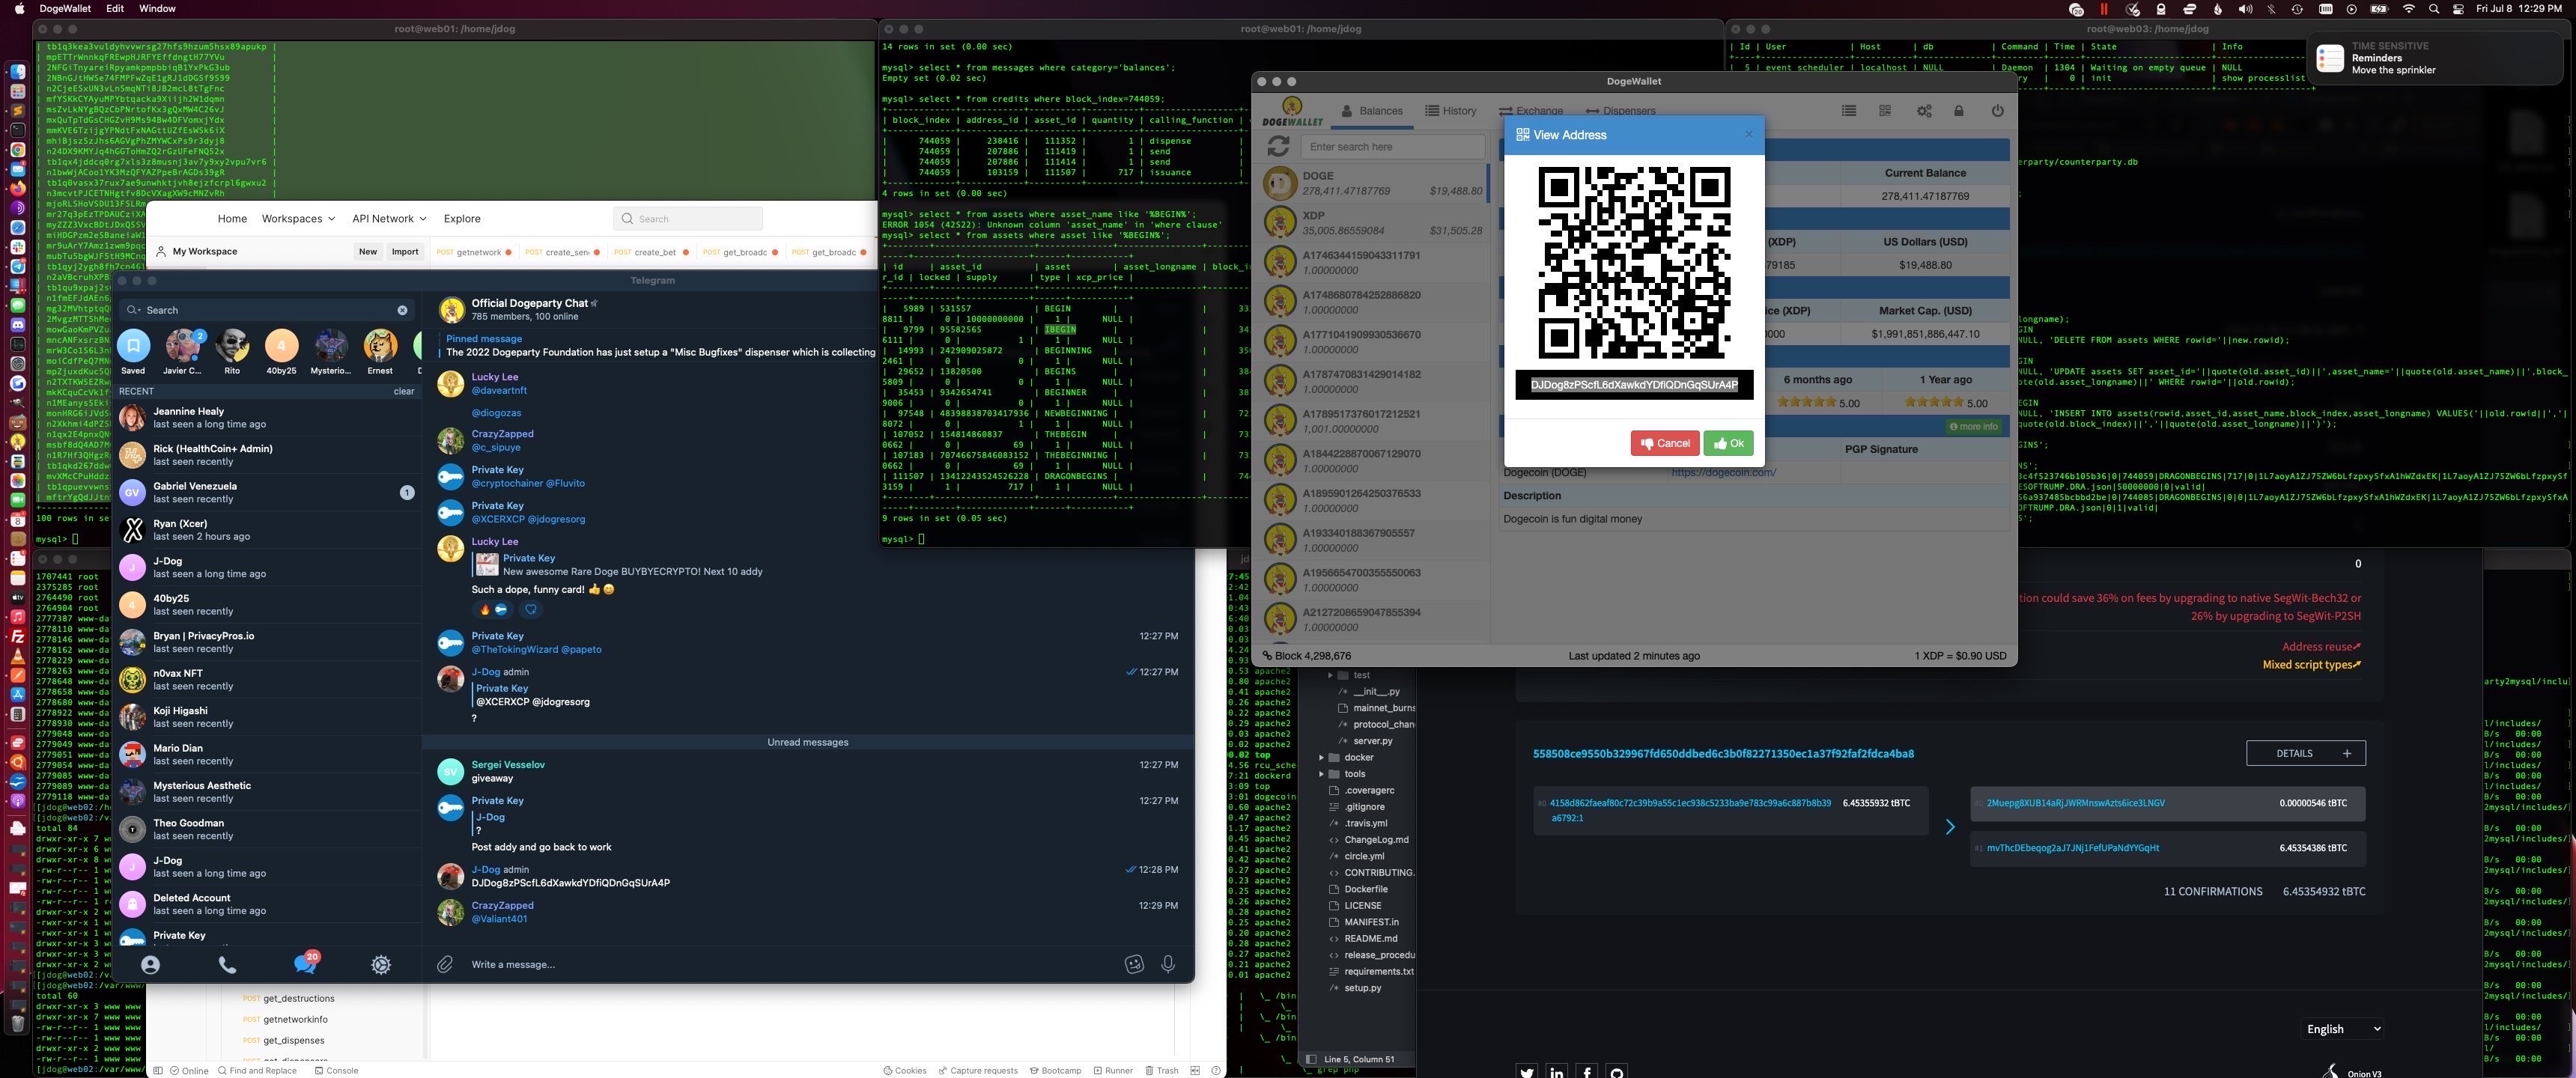Click the QR code icon in DogeWallet toolbar
Screen dimensions: 2576x1078
(1885, 111)
